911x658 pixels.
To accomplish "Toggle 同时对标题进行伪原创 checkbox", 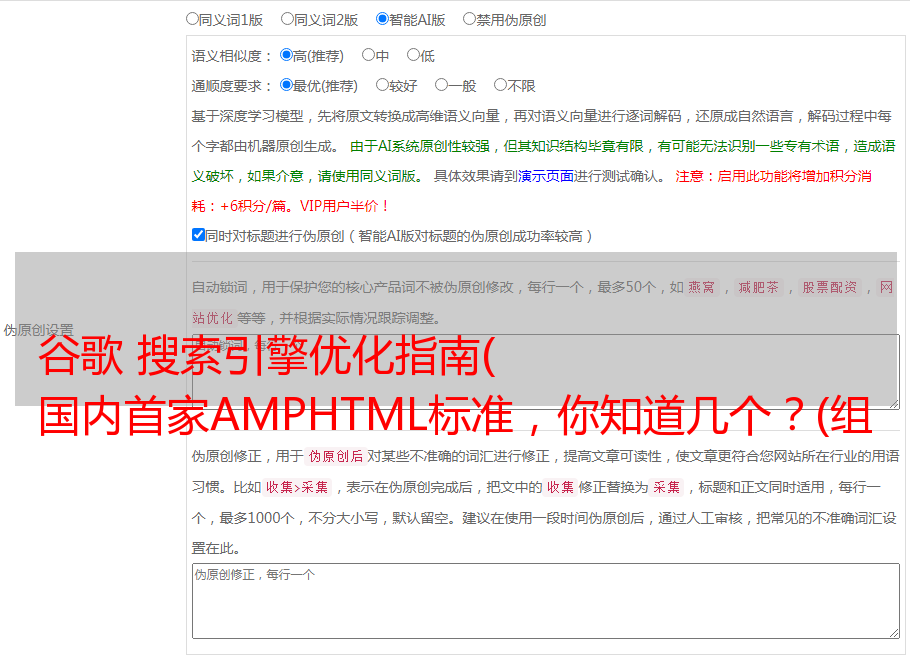I will click(x=198, y=235).
